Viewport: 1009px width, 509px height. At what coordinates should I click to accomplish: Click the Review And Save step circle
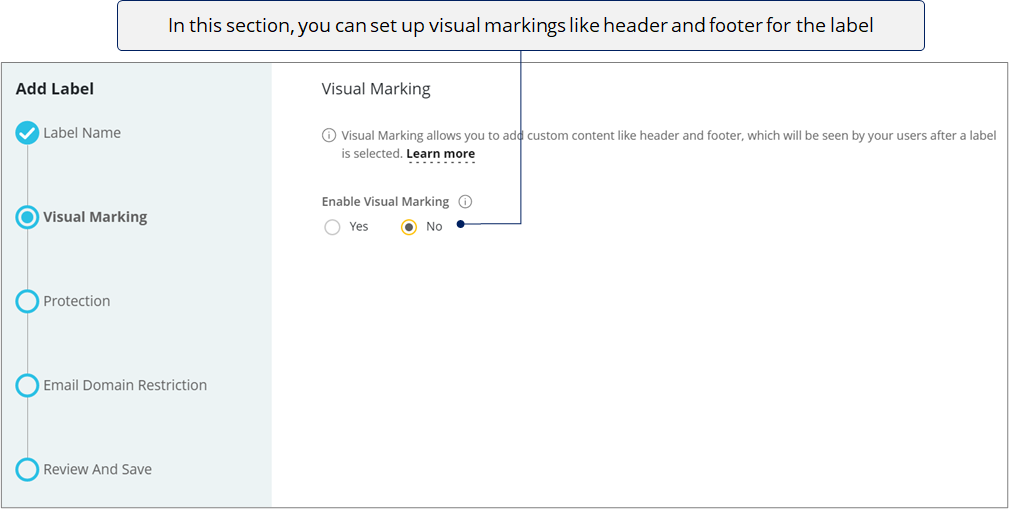coord(27,470)
